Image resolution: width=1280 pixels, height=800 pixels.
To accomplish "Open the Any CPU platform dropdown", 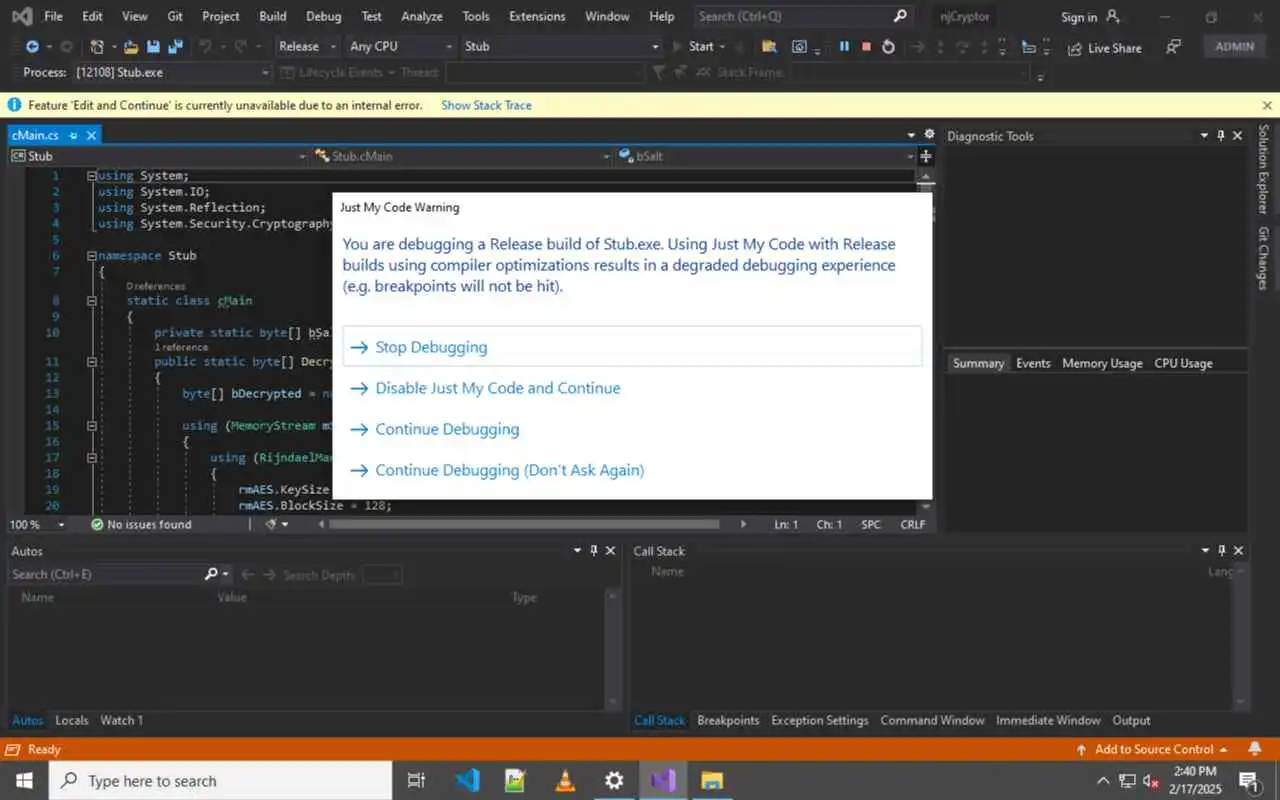I will pos(400,46).
